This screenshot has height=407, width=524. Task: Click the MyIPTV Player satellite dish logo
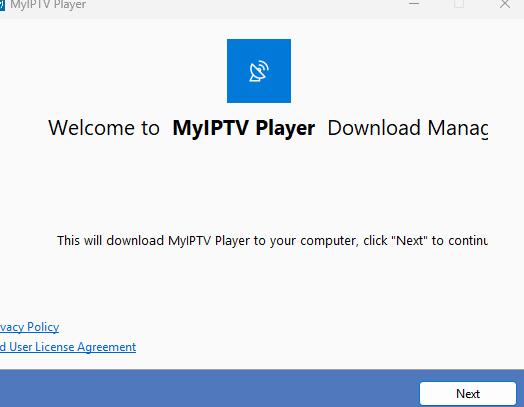[259, 71]
